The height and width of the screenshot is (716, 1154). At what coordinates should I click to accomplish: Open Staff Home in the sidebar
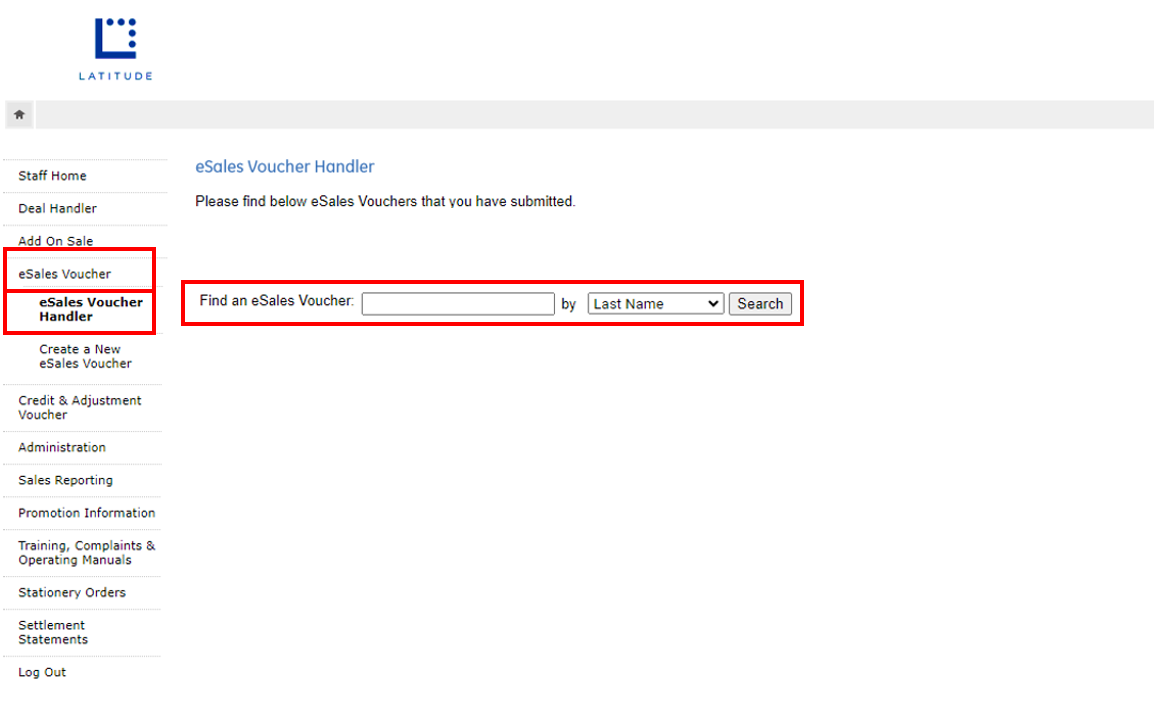point(52,176)
